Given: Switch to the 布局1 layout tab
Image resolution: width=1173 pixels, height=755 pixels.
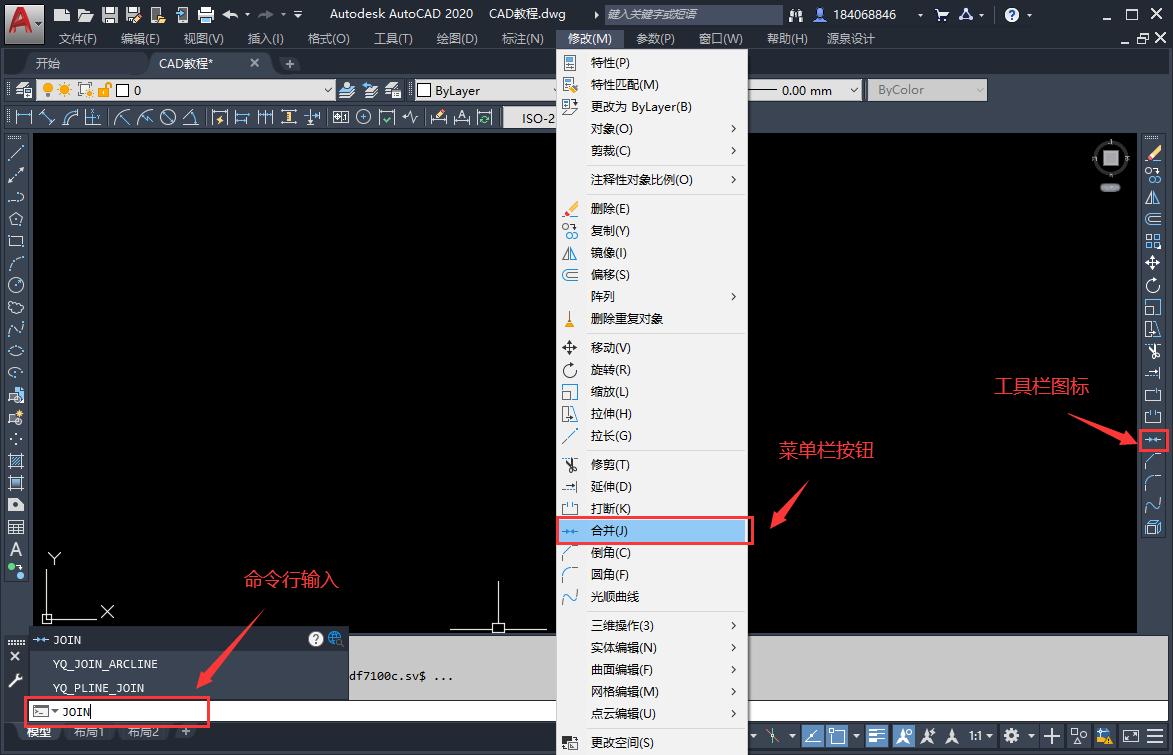Looking at the screenshot, I should click(x=89, y=732).
